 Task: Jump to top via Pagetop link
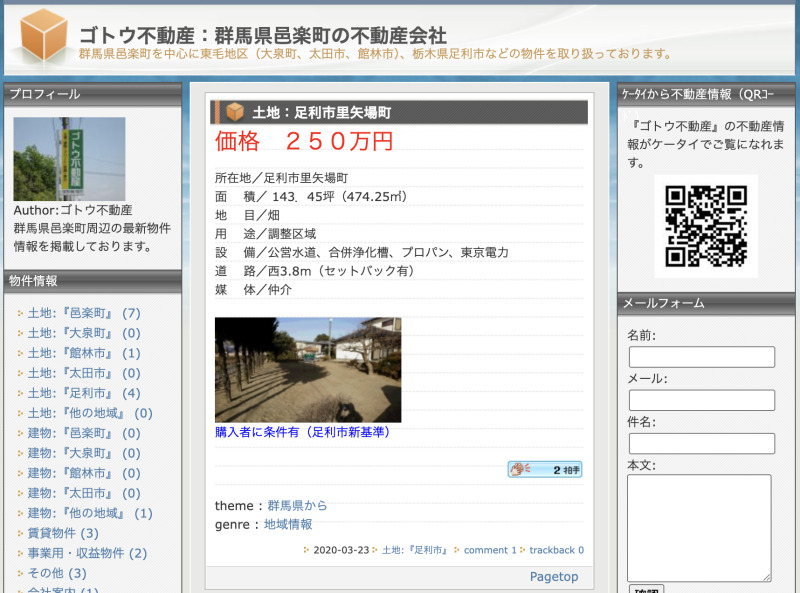[554, 577]
